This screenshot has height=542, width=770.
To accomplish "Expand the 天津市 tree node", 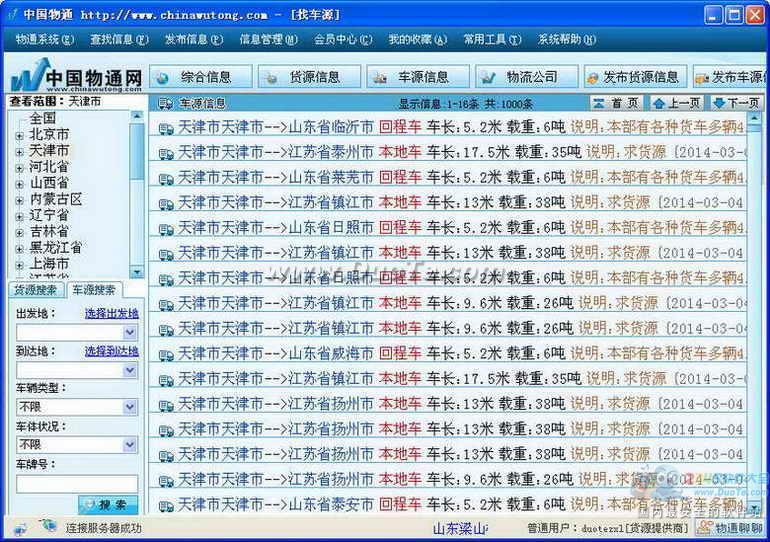I will coord(20,152).
